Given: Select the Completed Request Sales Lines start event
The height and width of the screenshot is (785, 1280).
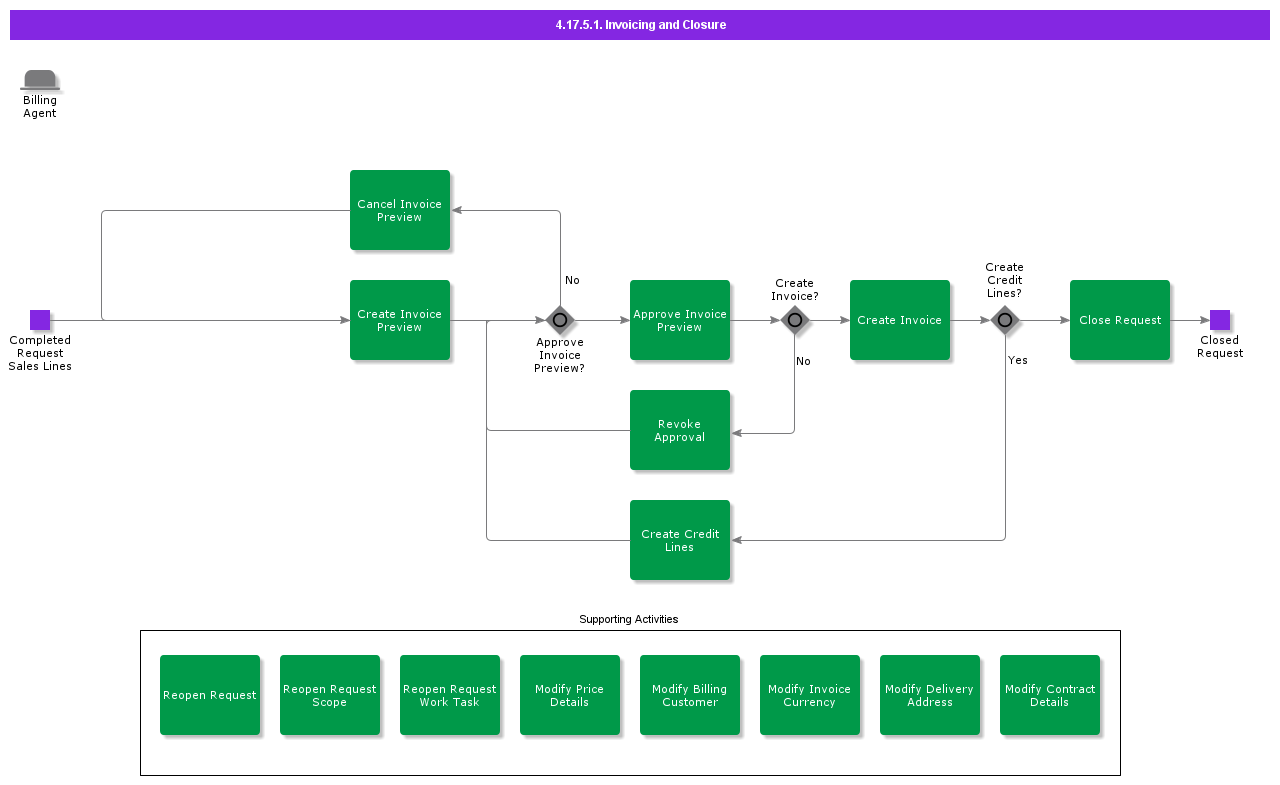Looking at the screenshot, I should [40, 320].
